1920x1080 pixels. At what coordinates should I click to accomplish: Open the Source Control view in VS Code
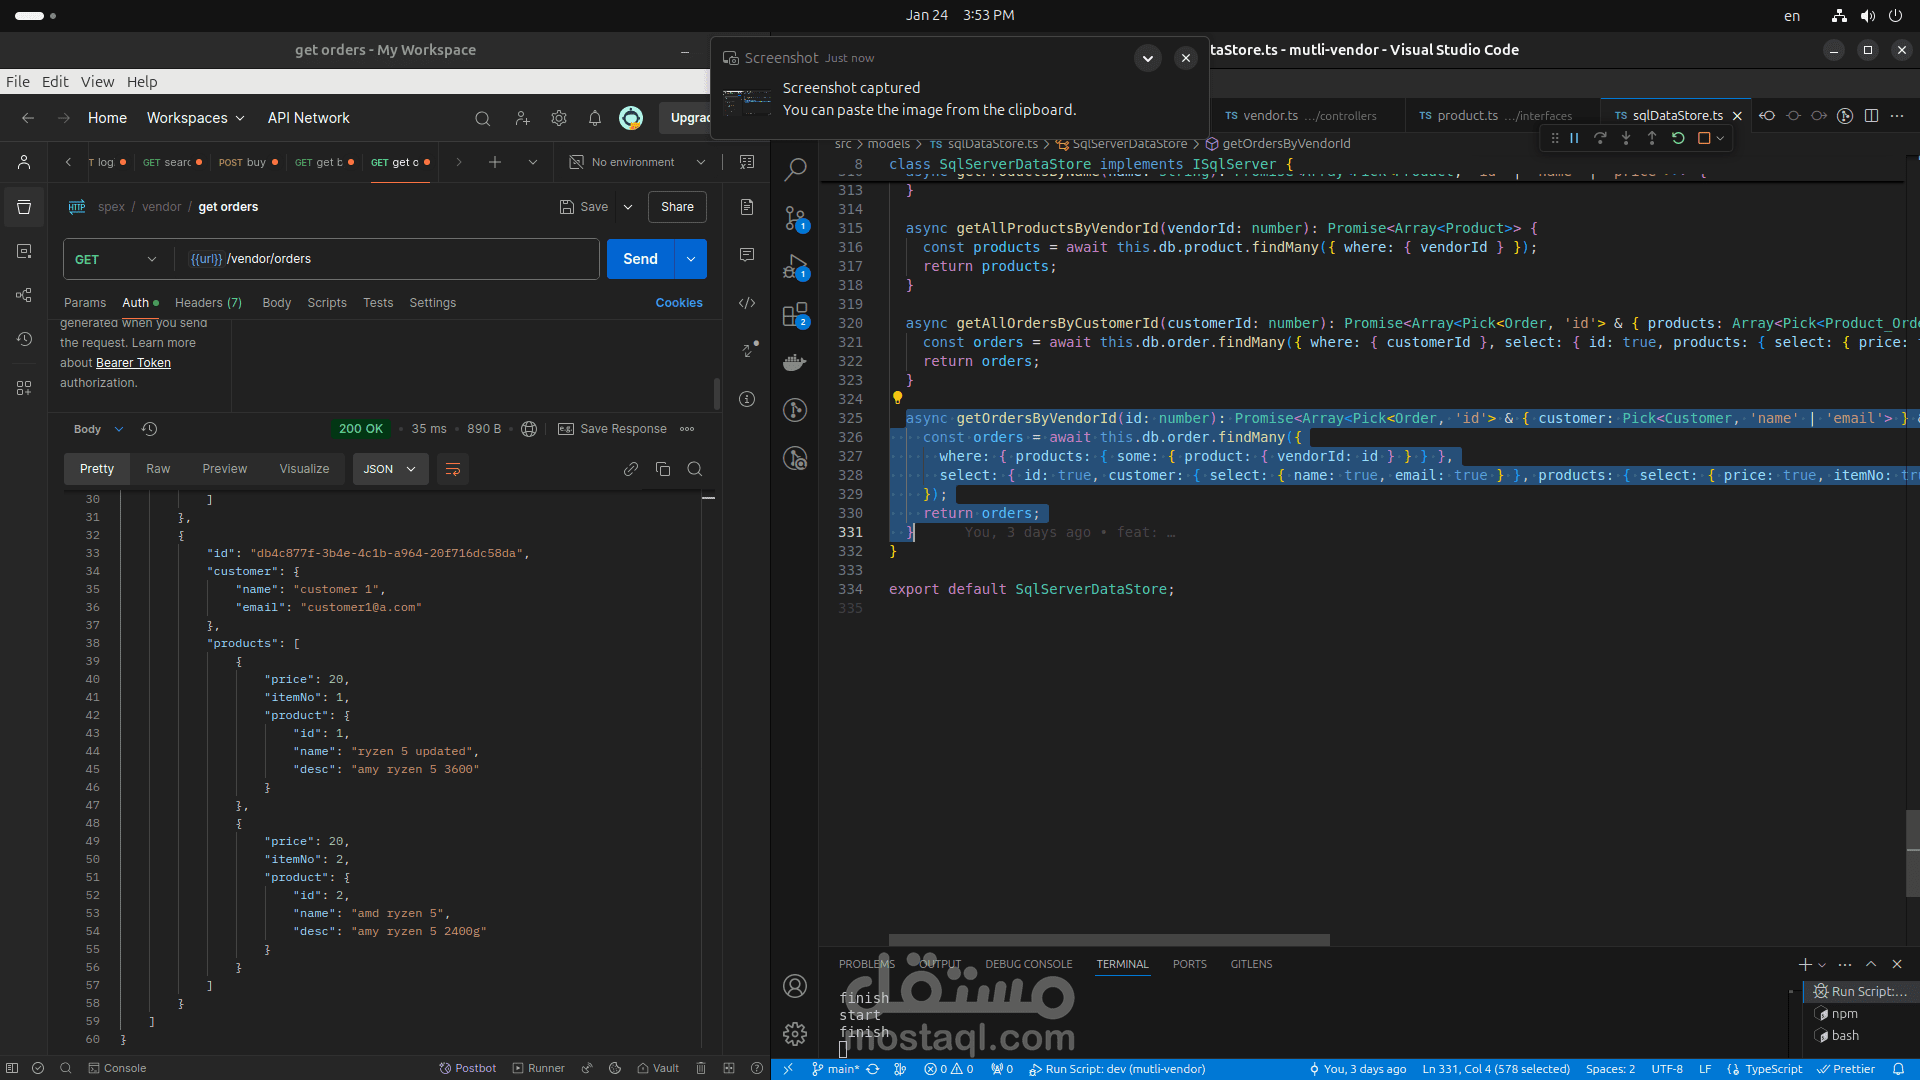click(795, 219)
